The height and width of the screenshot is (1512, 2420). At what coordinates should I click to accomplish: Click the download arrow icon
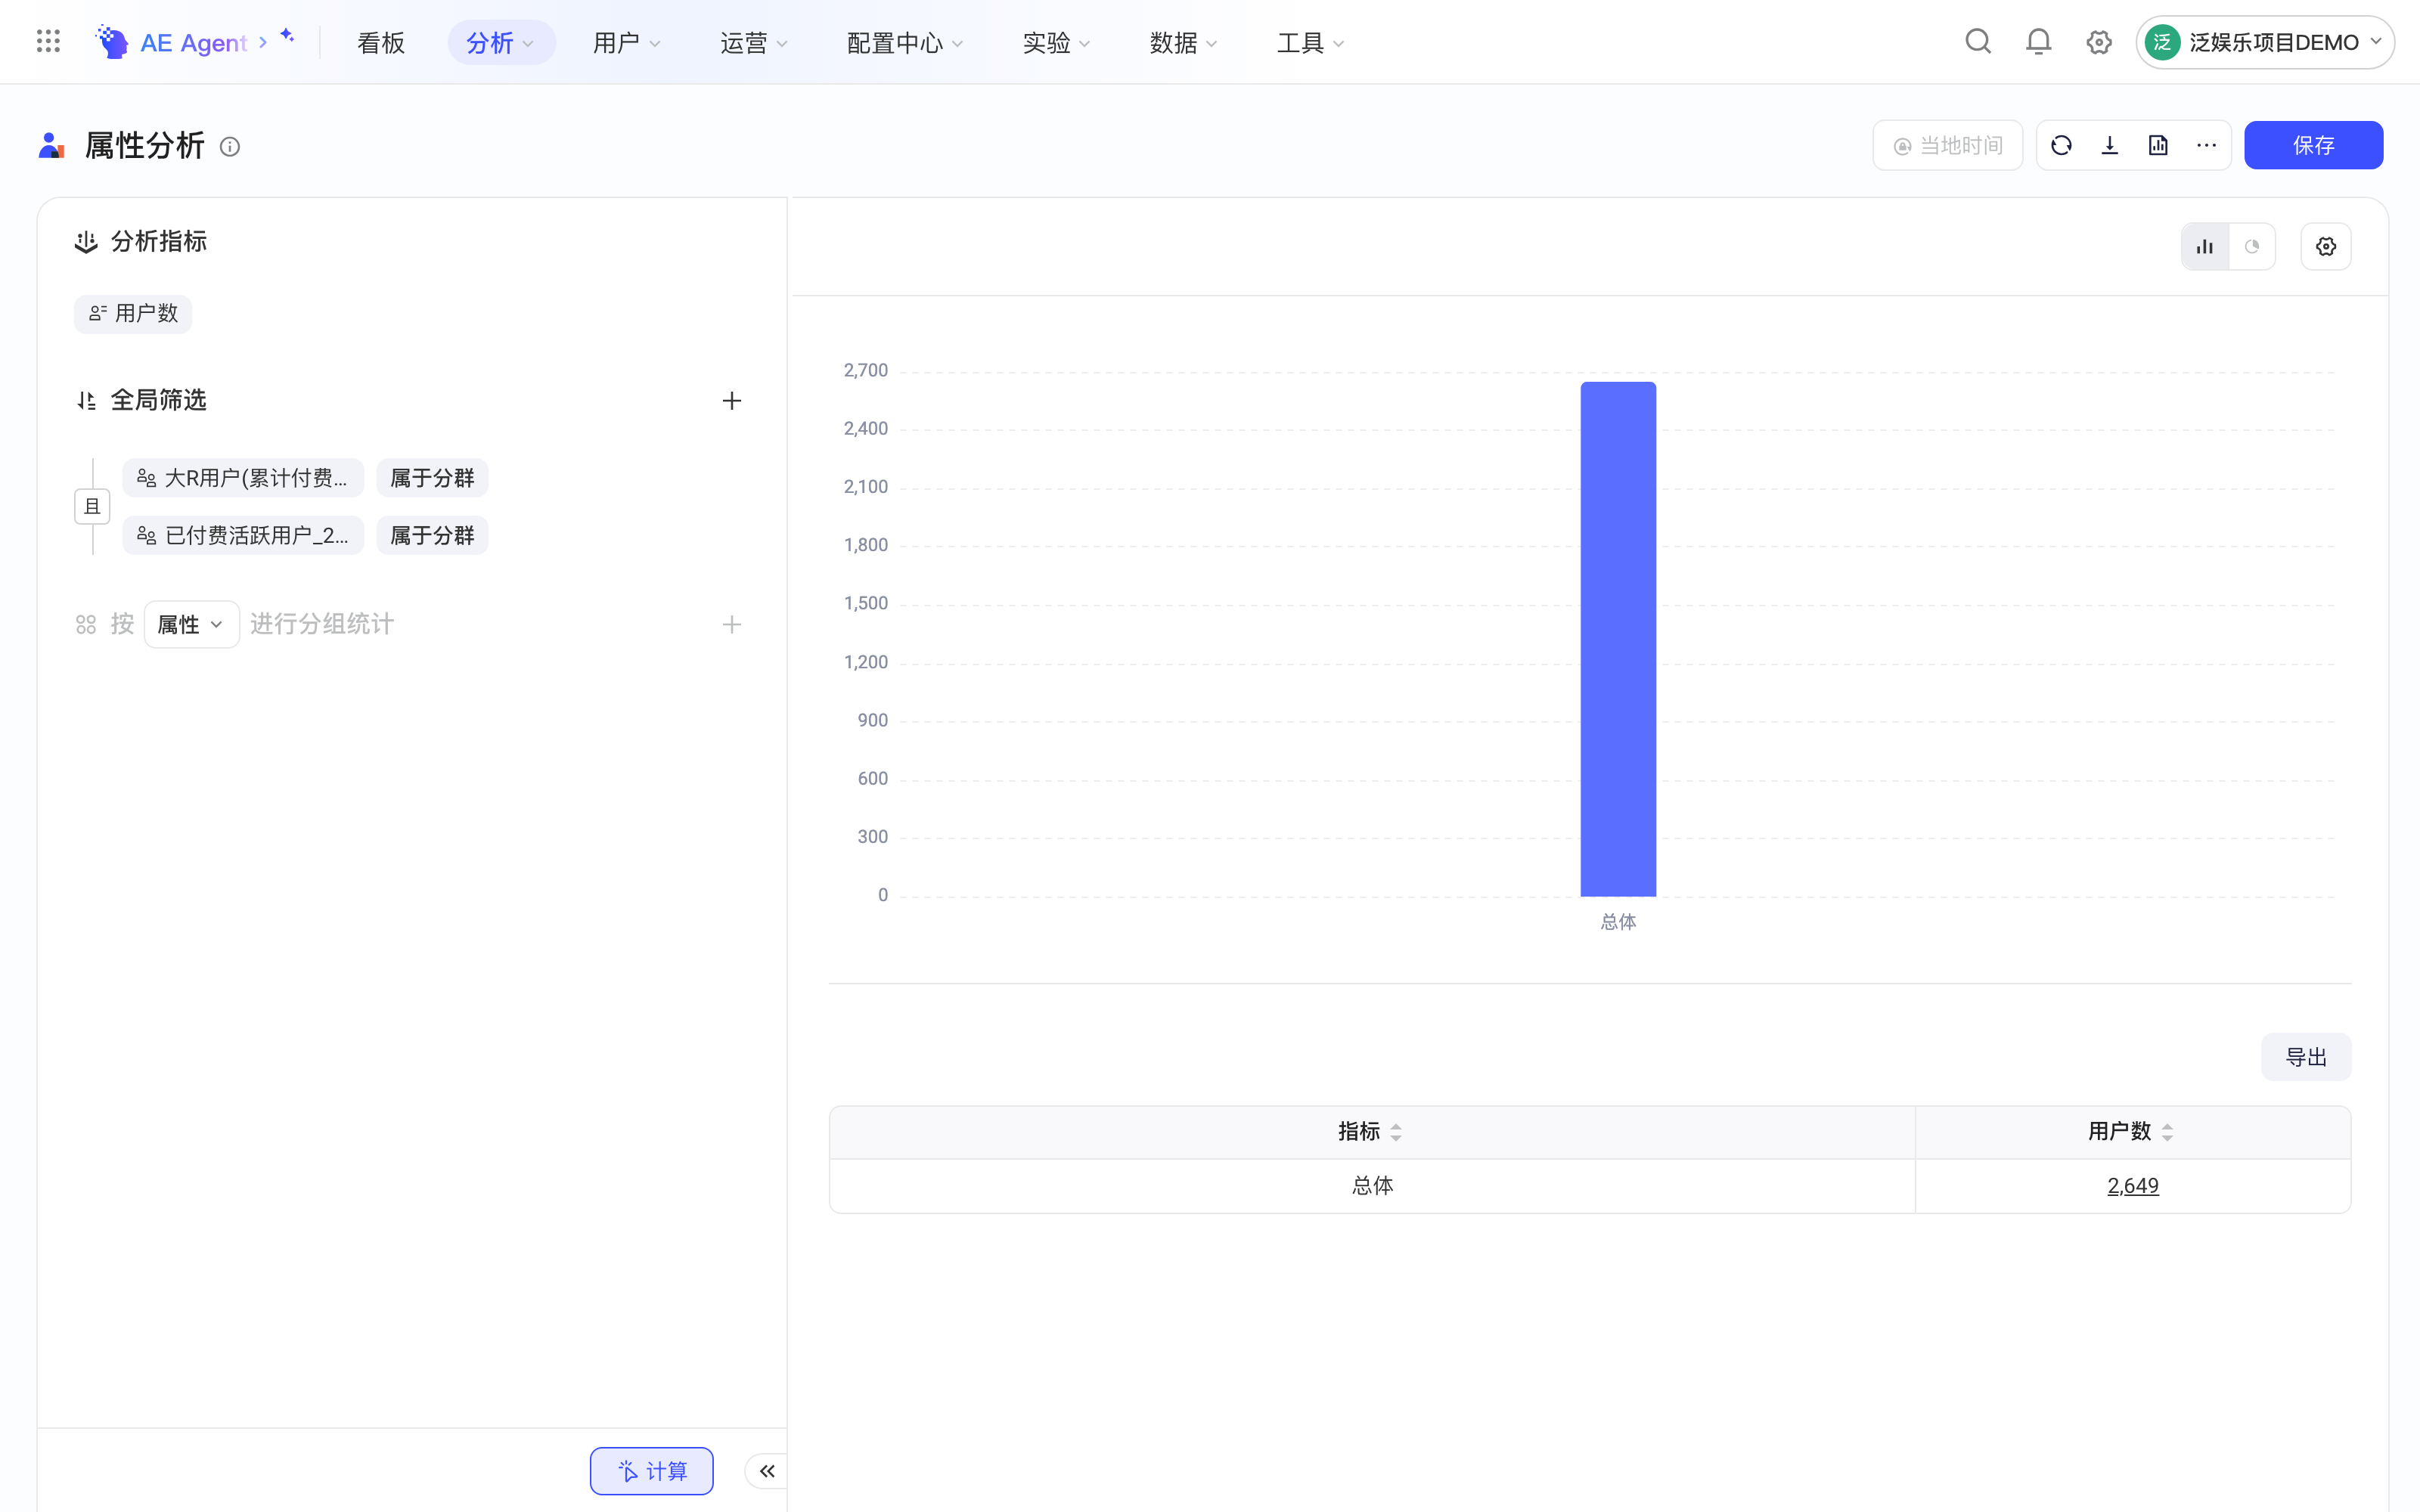[x=2109, y=146]
